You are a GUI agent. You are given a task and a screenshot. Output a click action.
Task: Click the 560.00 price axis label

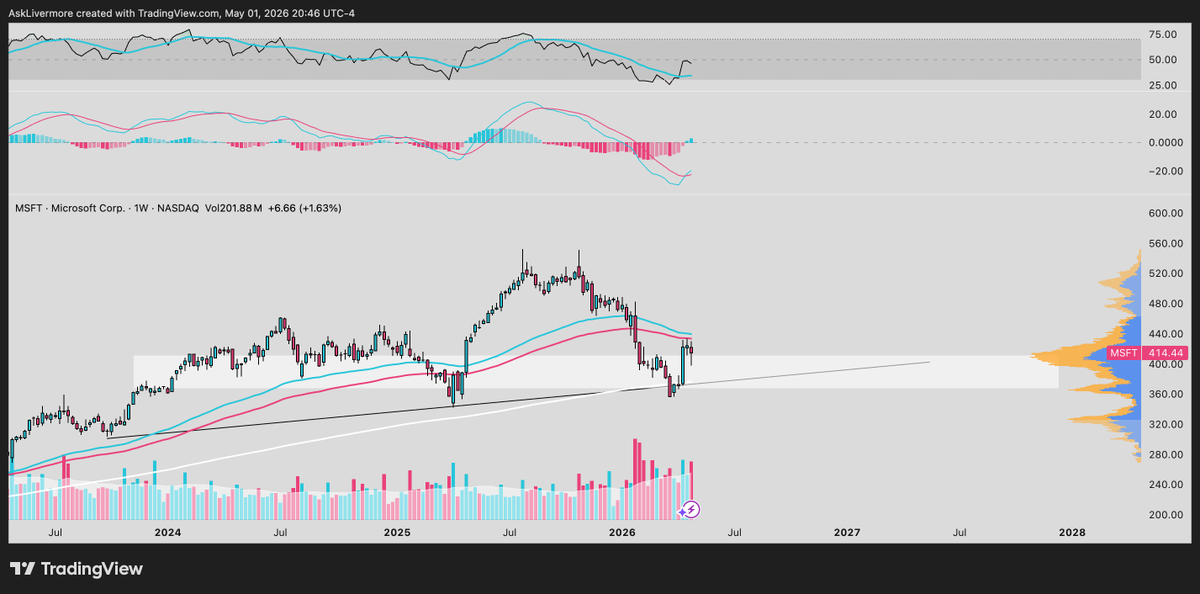1164,243
